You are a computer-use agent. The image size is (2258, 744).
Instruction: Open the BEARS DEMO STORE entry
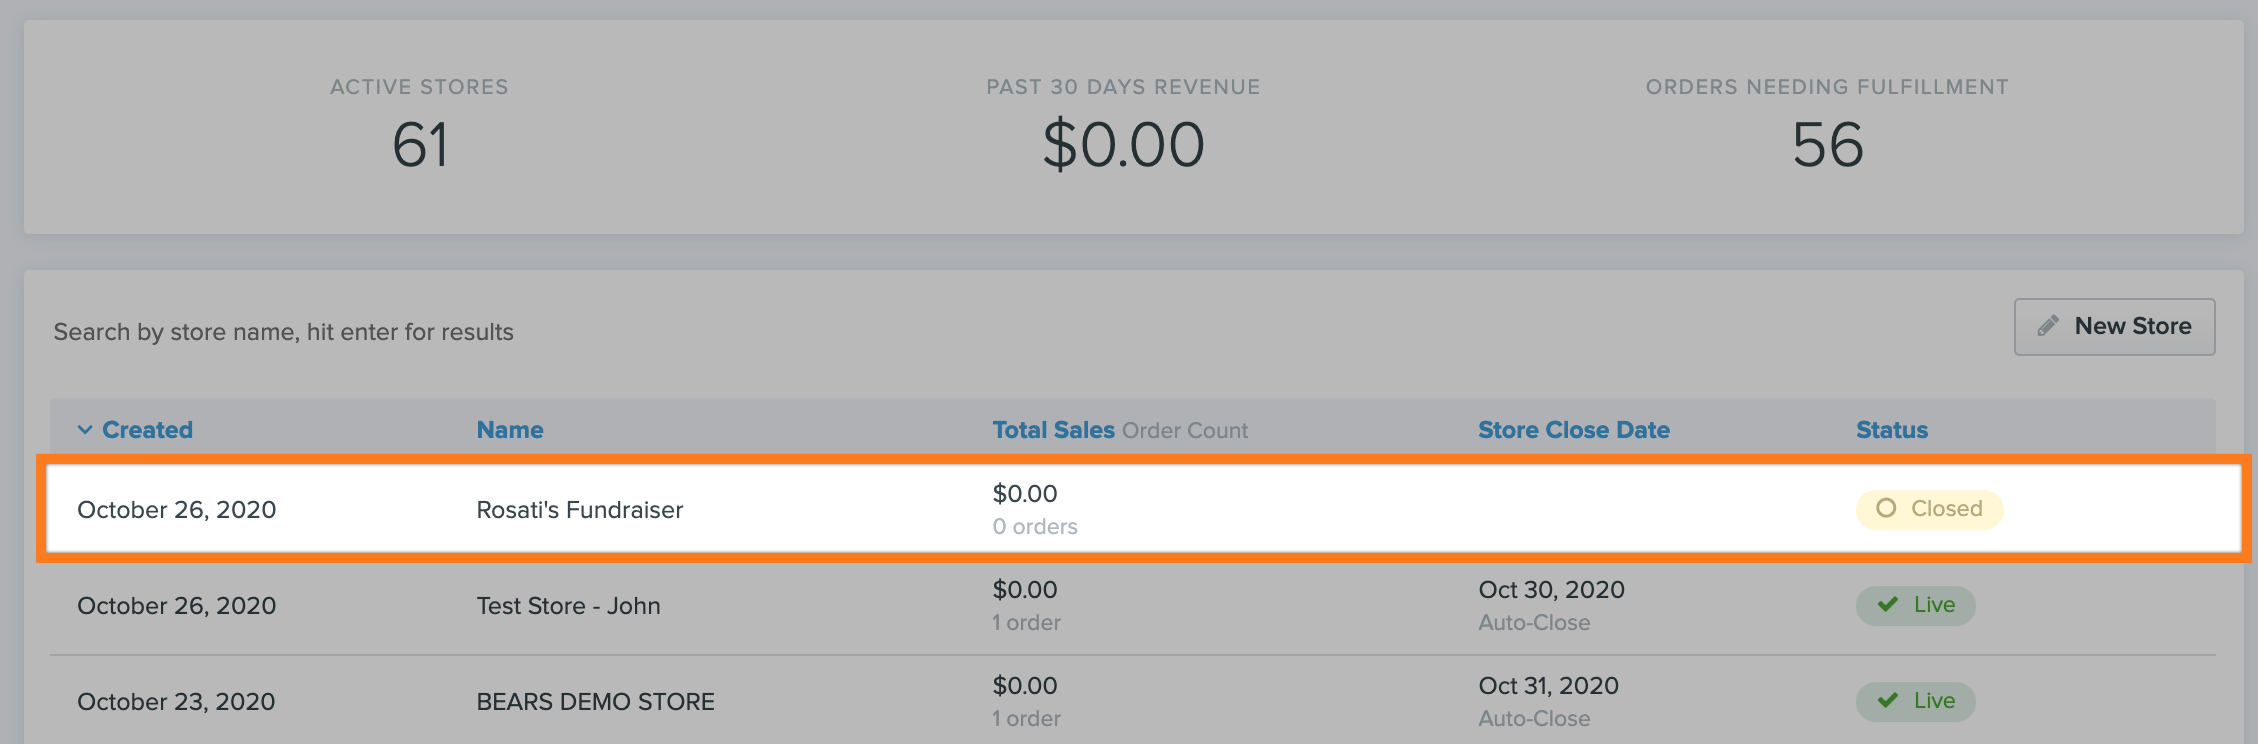[596, 702]
